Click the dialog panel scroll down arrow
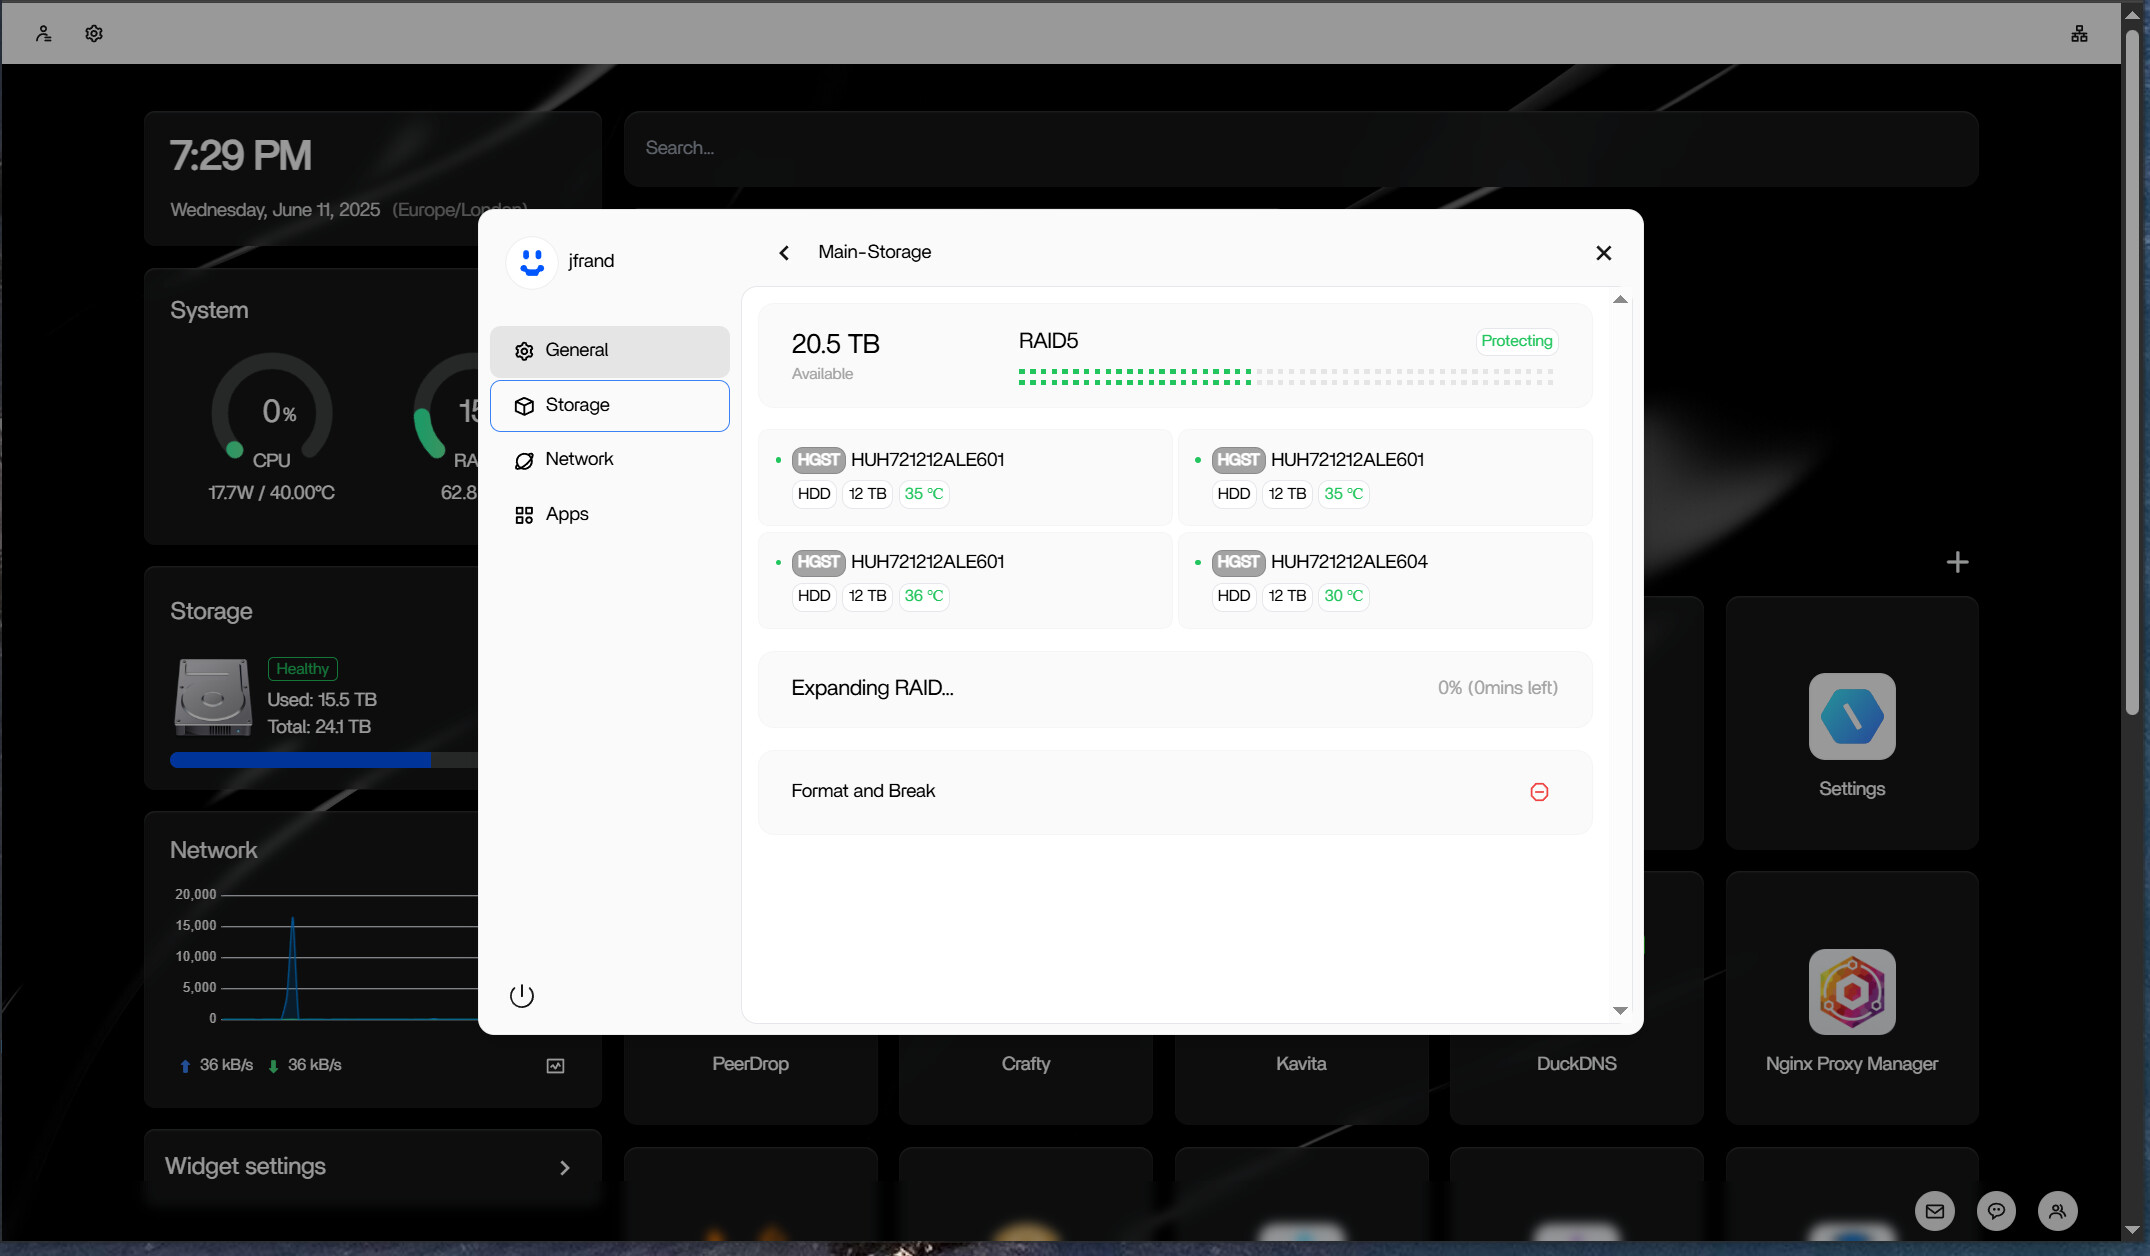This screenshot has width=2150, height=1256. pos(1620,1011)
